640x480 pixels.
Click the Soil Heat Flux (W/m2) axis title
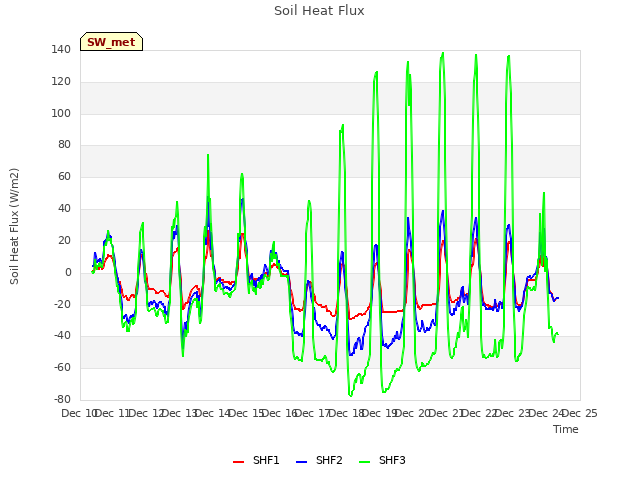pos(14,226)
